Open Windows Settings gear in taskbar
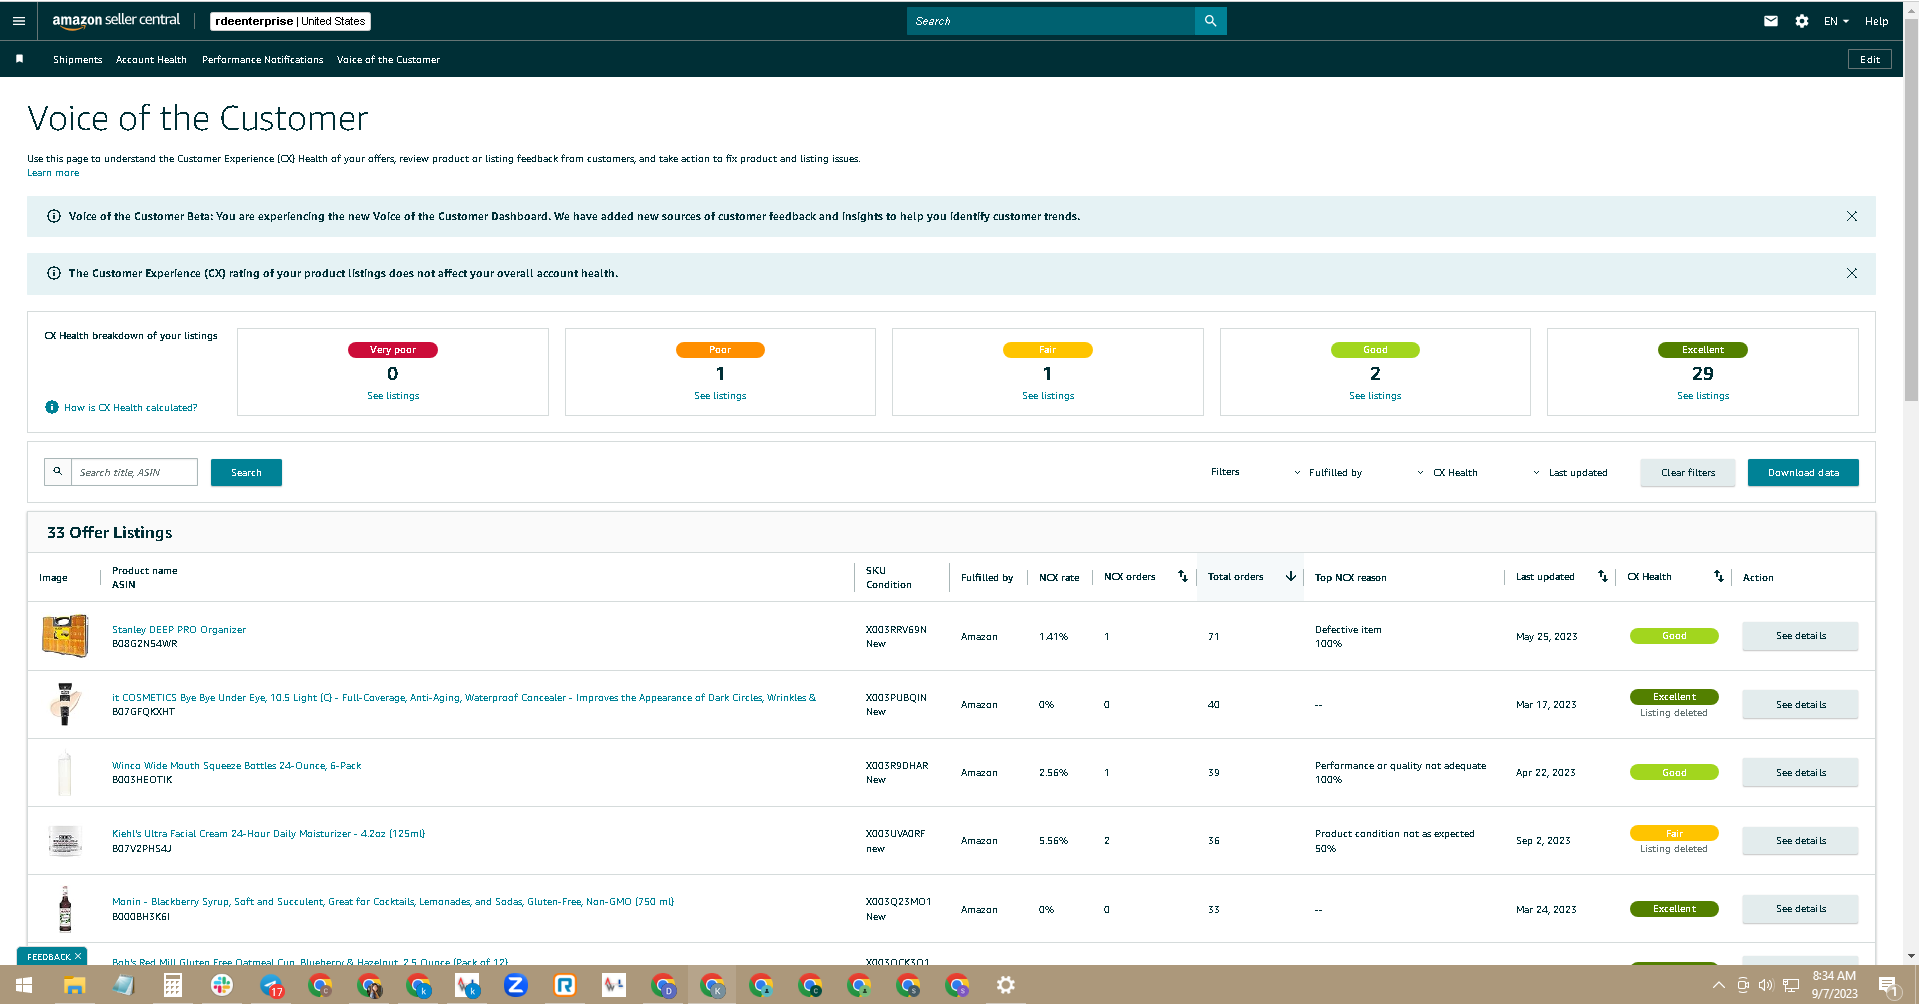The image size is (1919, 1004). pyautogui.click(x=1006, y=985)
